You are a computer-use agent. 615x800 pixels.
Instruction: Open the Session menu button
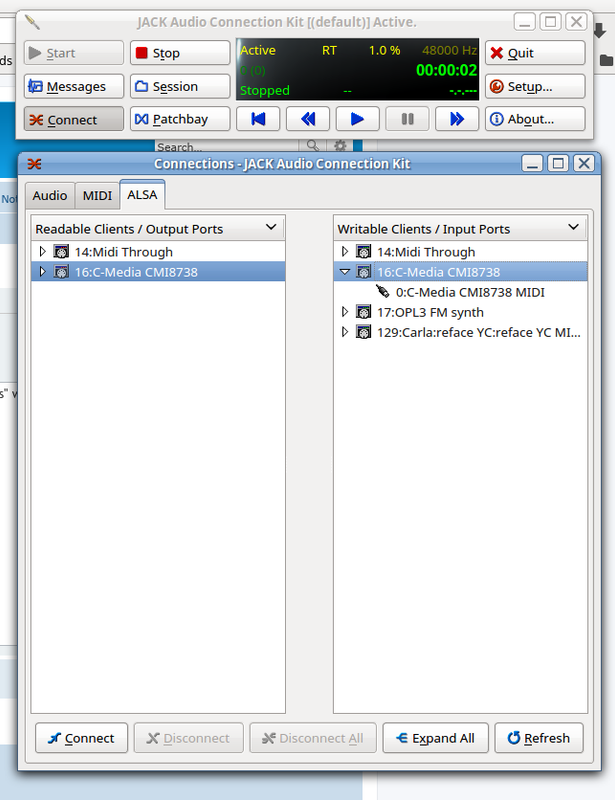coord(180,86)
